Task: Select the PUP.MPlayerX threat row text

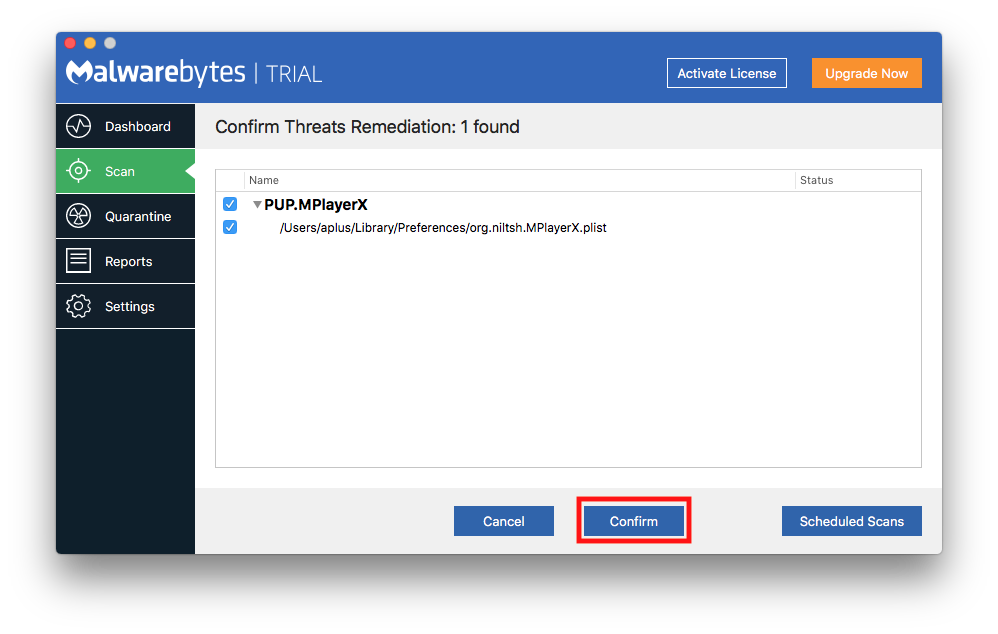Action: coord(316,204)
